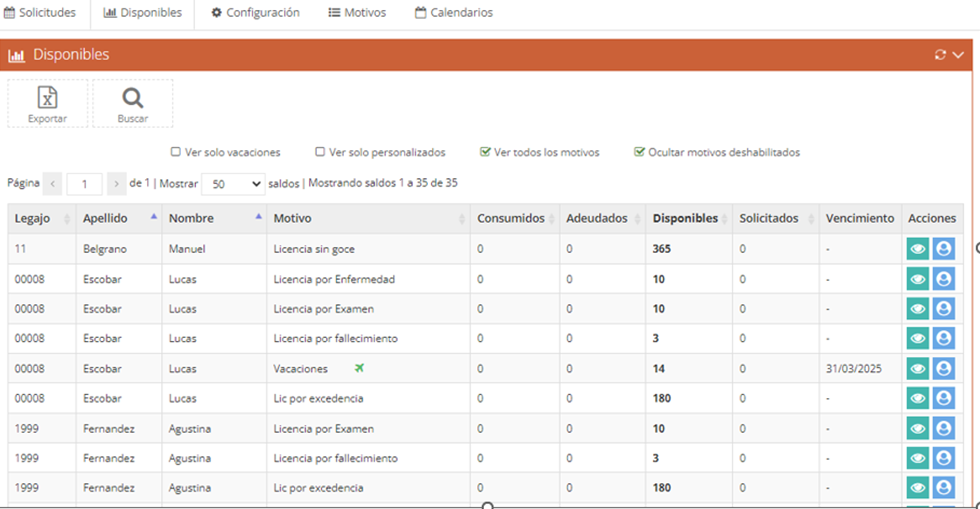This screenshot has width=980, height=509.
Task: Switch to the Disponibles tab
Action: coord(142,13)
